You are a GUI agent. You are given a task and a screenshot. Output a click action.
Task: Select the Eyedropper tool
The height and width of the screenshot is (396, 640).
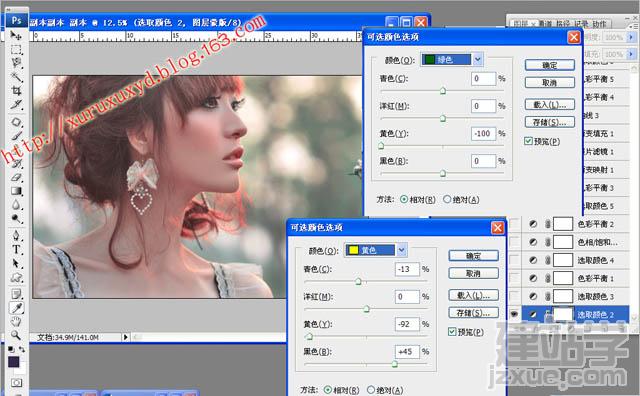pyautogui.click(x=16, y=308)
